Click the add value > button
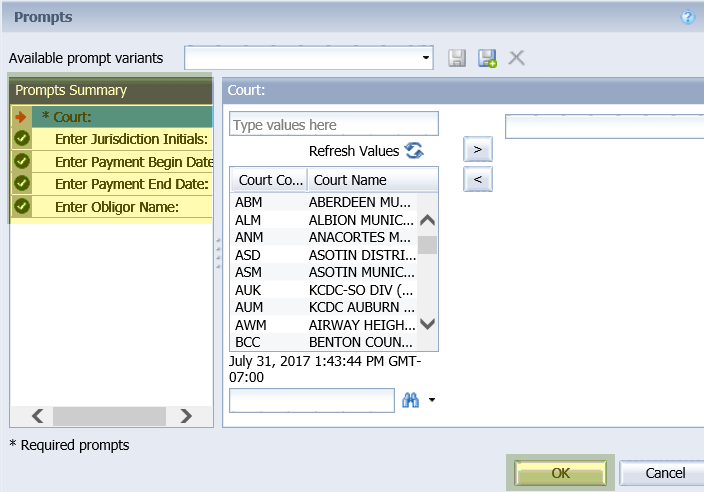Viewport: 704px width, 492px height. (x=478, y=149)
